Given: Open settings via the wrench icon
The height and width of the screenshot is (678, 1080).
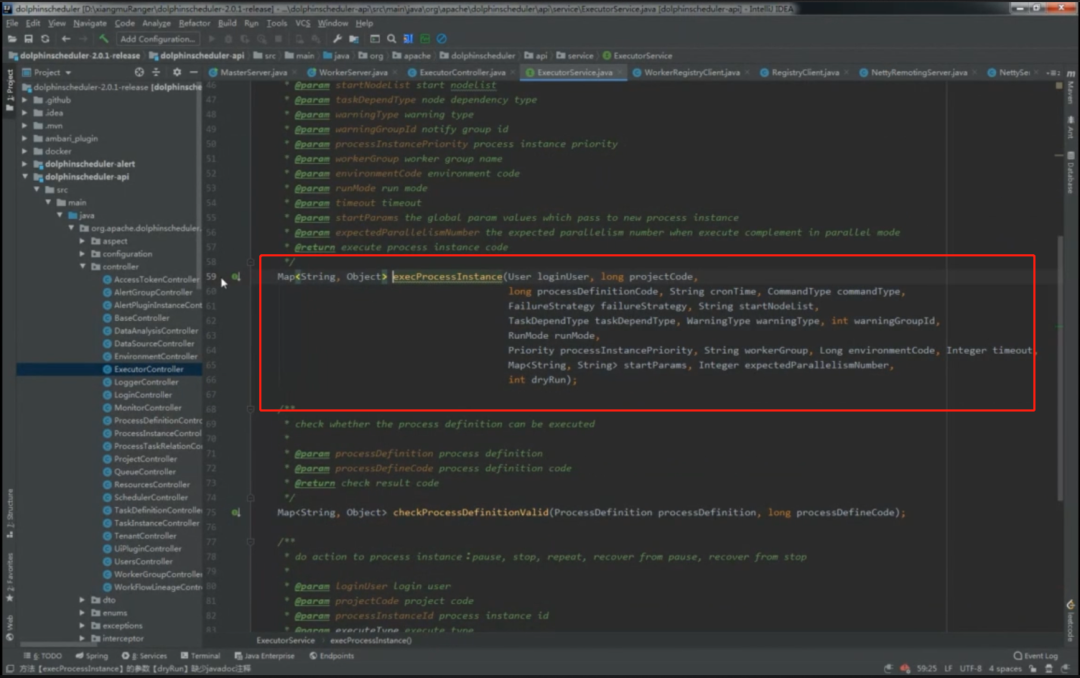Looking at the screenshot, I should 337,39.
